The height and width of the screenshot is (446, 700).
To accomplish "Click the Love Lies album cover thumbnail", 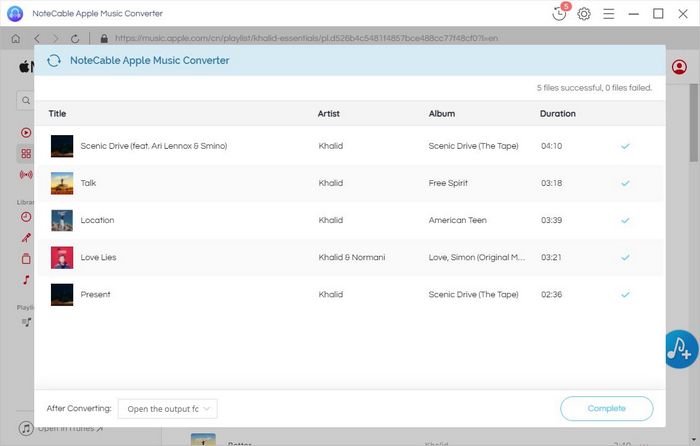I will click(62, 257).
